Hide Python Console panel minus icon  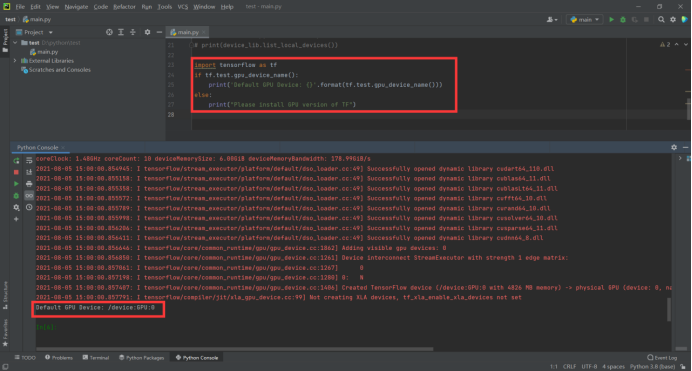click(685, 147)
